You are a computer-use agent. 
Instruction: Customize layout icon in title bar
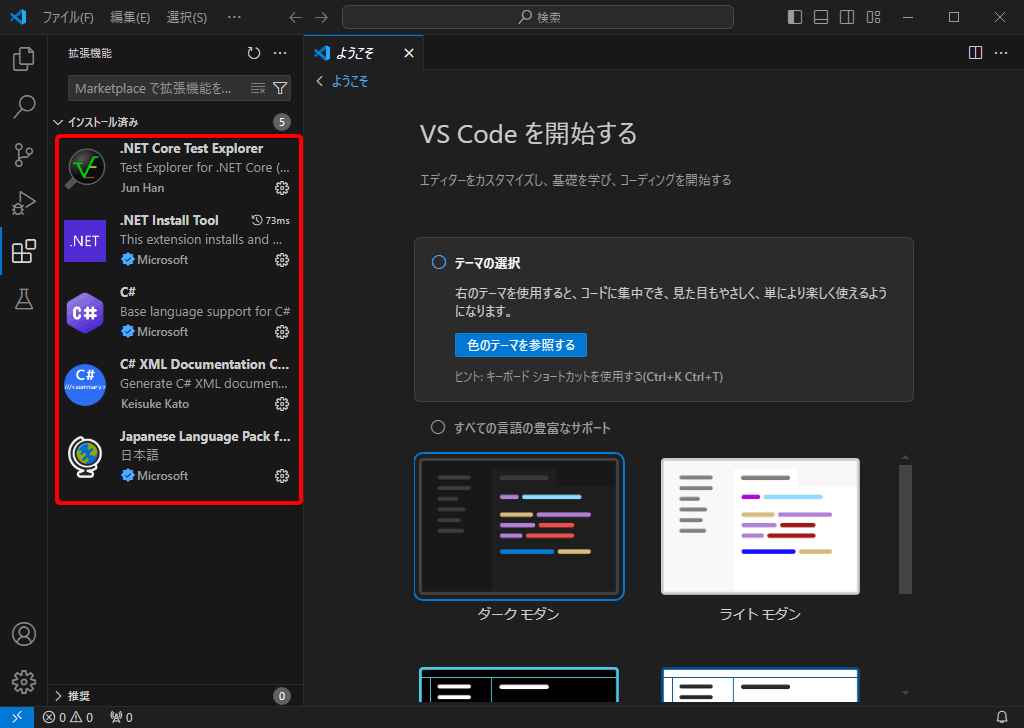874,17
